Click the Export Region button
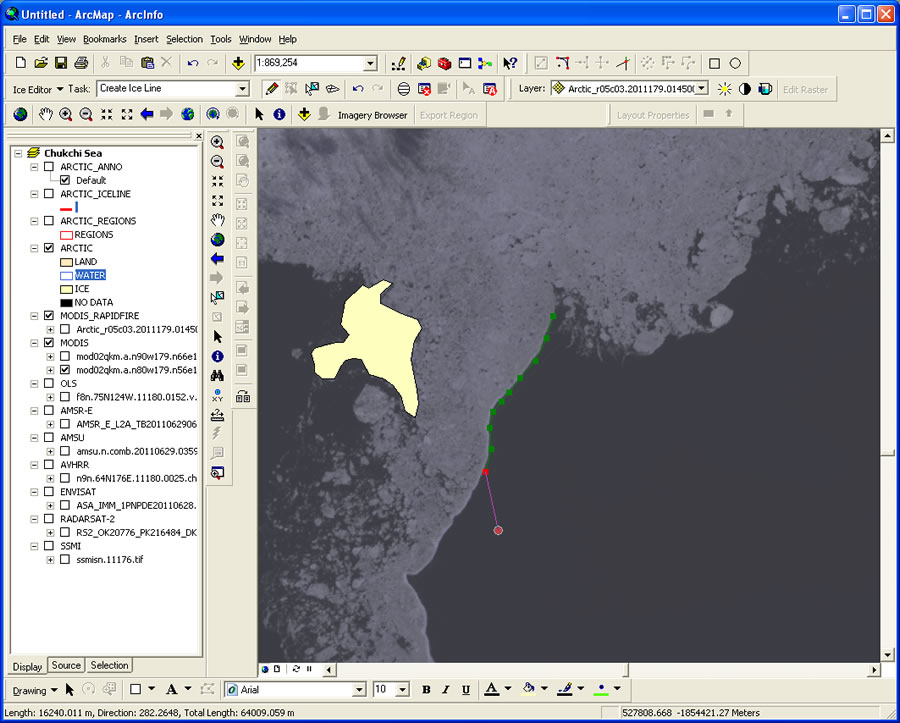The width and height of the screenshot is (900, 723). click(x=449, y=114)
